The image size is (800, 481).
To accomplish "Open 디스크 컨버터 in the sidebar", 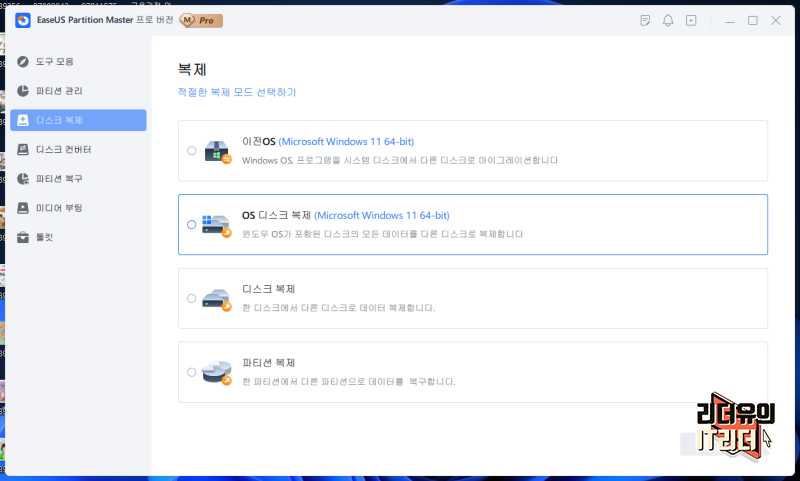I will (78, 149).
